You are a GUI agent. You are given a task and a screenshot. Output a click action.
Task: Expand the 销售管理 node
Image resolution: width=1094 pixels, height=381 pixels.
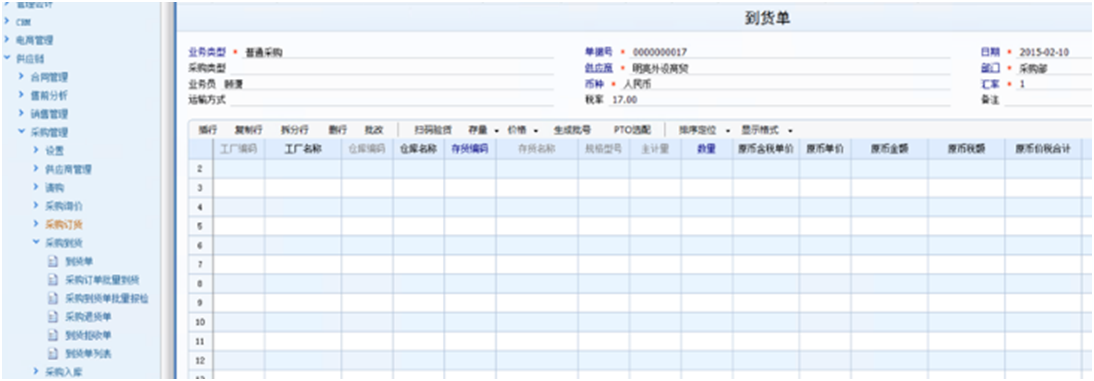pos(21,113)
